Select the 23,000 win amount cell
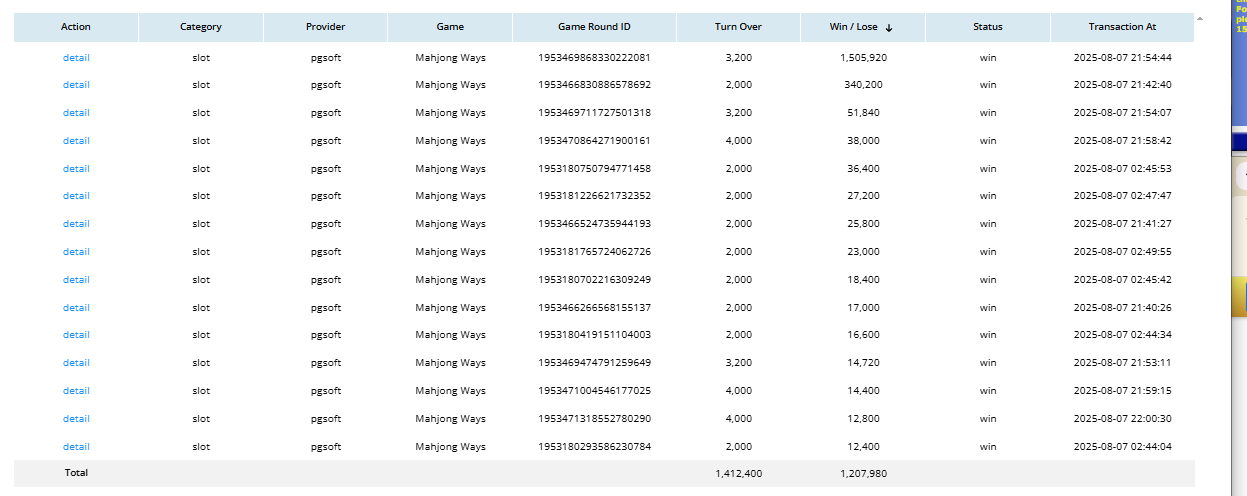Image resolution: width=1247 pixels, height=496 pixels. click(864, 252)
